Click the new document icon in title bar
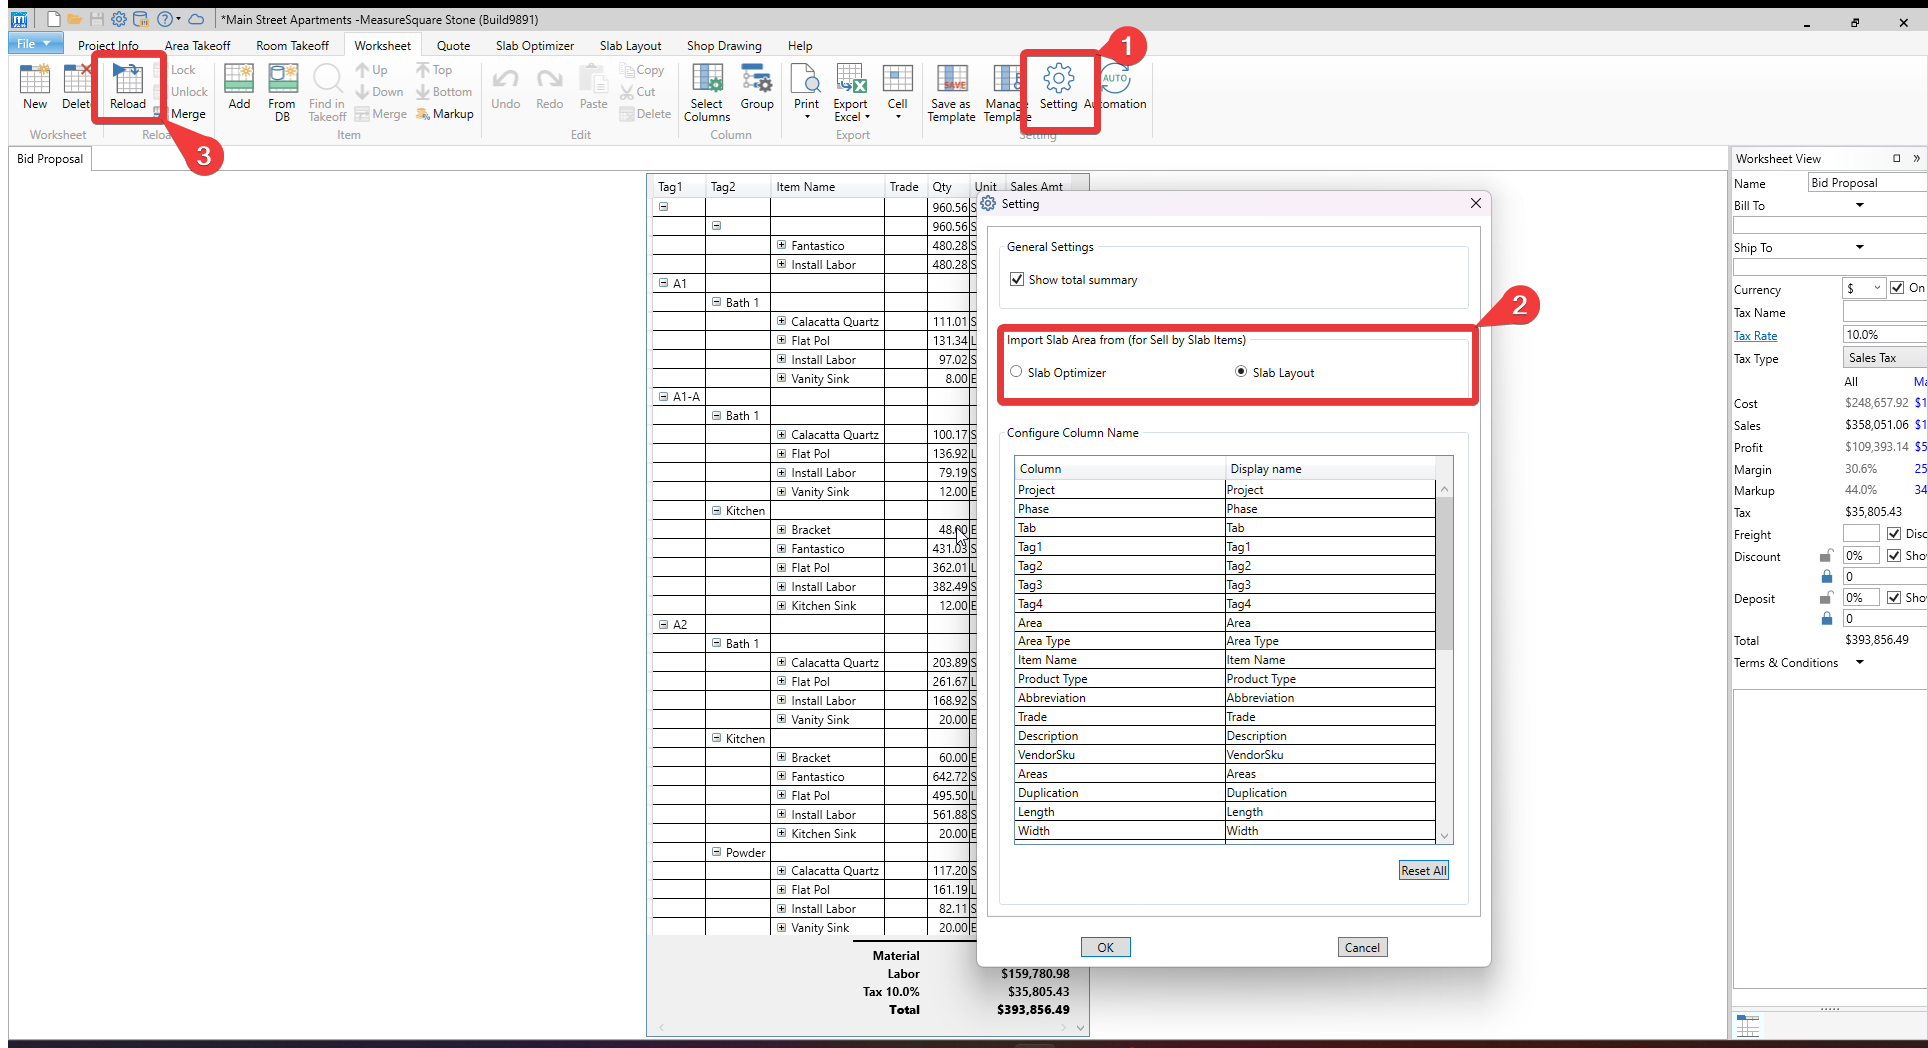This screenshot has height=1048, width=1928. (53, 19)
